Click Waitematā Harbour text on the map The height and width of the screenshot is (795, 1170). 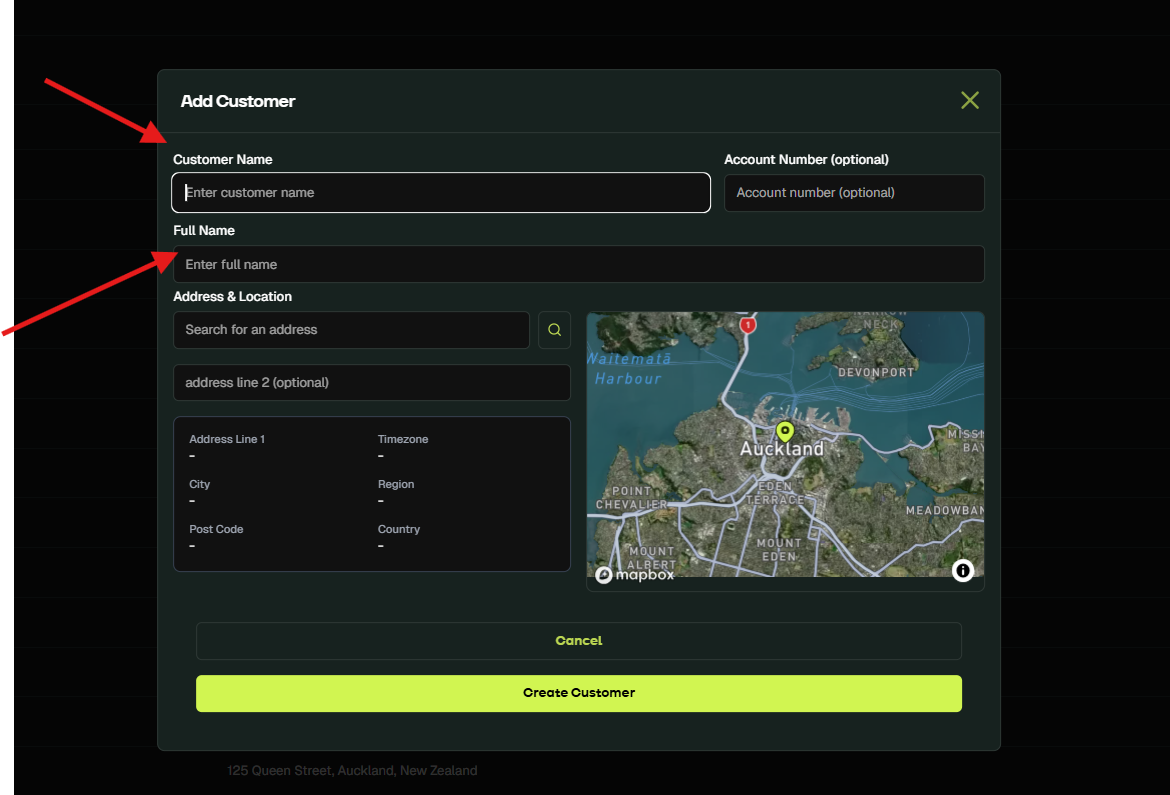coord(629,369)
